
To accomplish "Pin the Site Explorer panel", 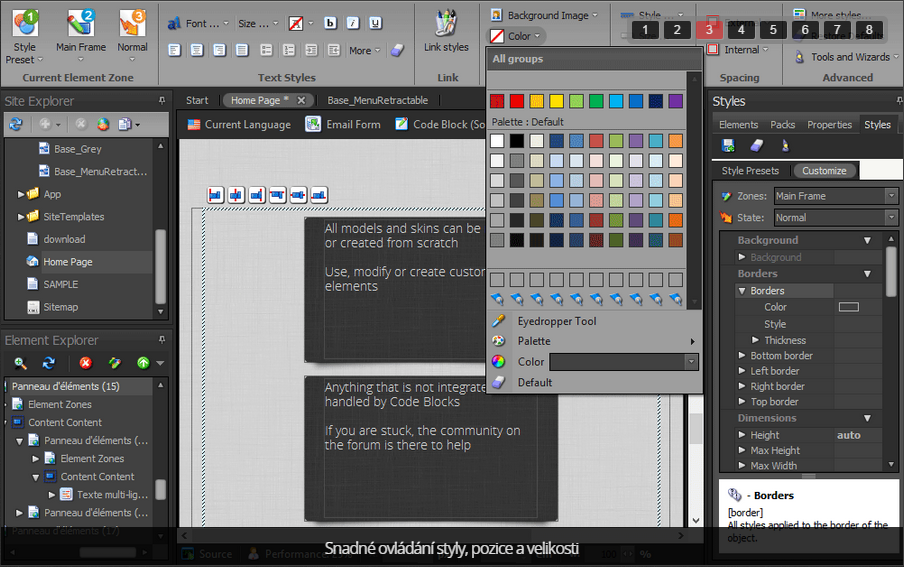I will point(162,100).
